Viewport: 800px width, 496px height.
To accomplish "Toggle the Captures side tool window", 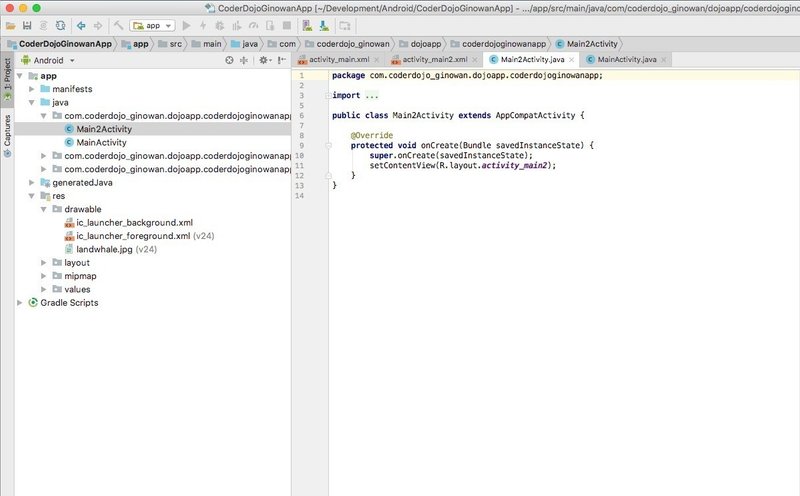I will click(7, 136).
